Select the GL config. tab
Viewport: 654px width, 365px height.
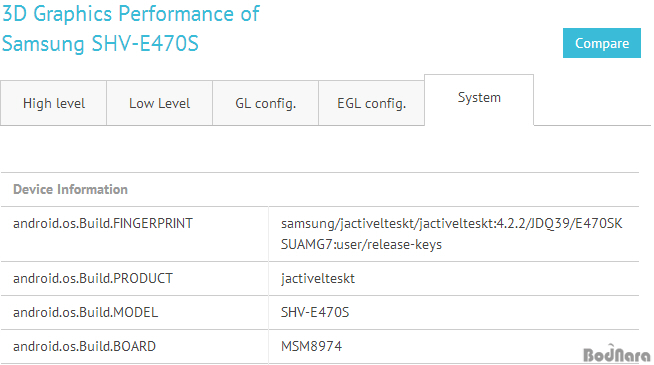tap(265, 103)
